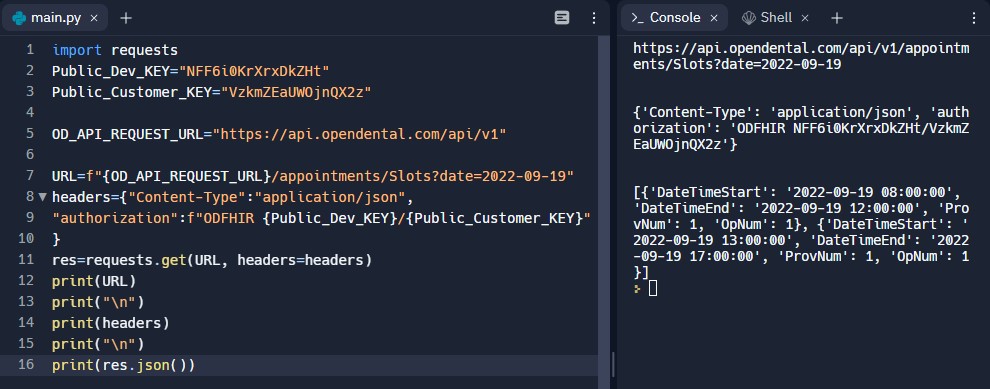990x389 pixels.
Task: Click the print(res.json()) line
Action: pos(124,365)
